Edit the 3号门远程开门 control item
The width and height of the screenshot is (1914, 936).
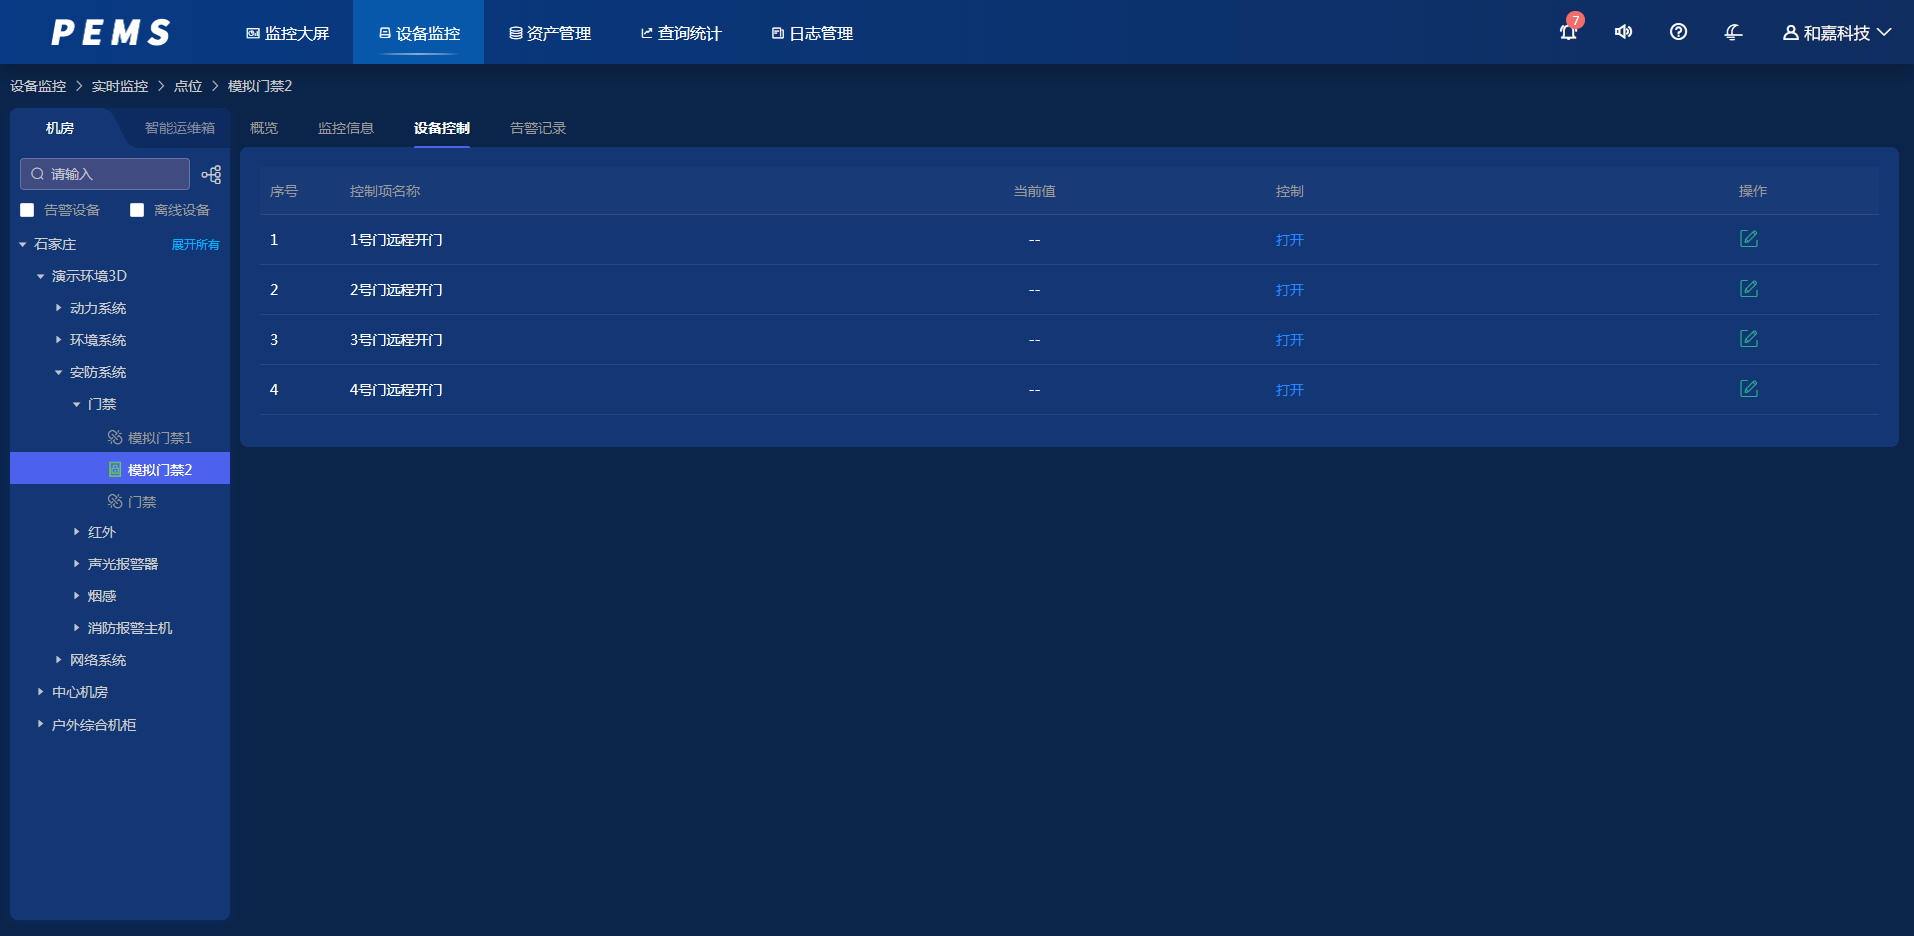point(1748,339)
